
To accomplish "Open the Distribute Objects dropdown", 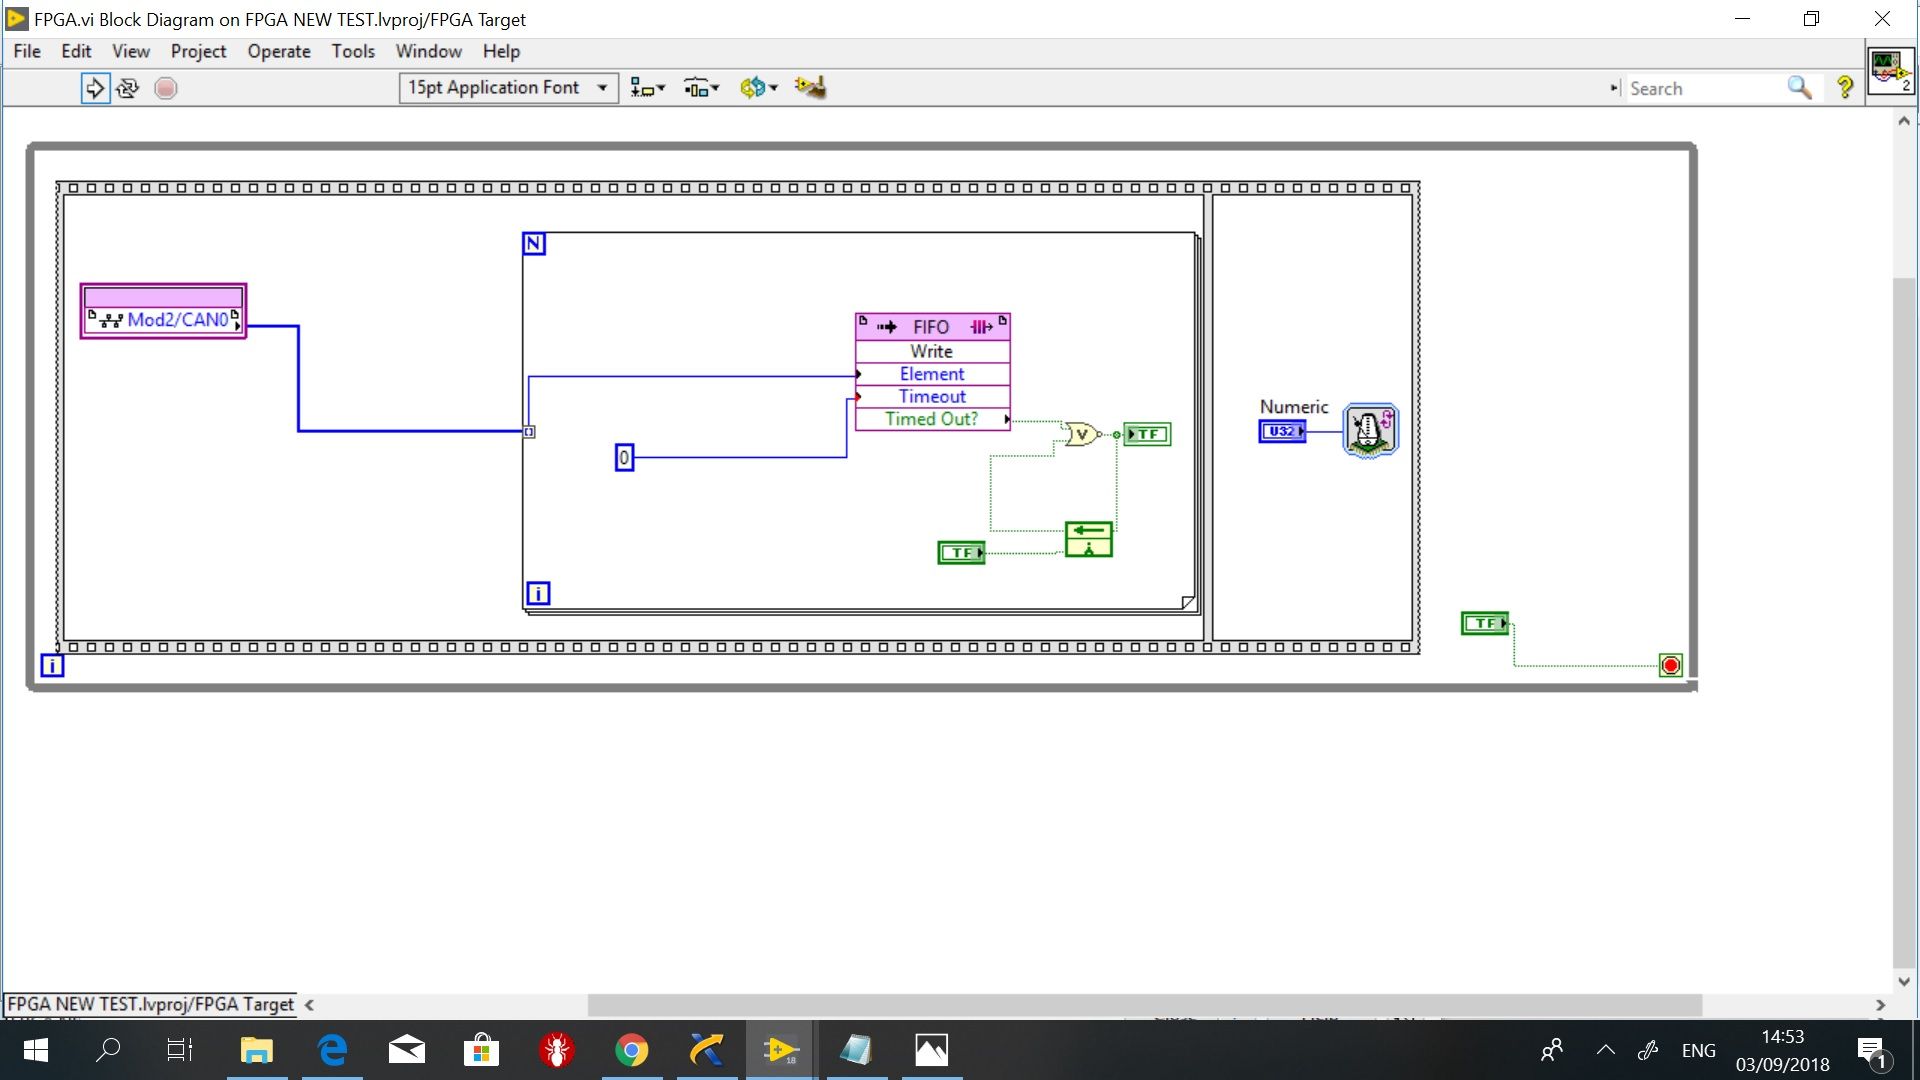I will (x=702, y=88).
